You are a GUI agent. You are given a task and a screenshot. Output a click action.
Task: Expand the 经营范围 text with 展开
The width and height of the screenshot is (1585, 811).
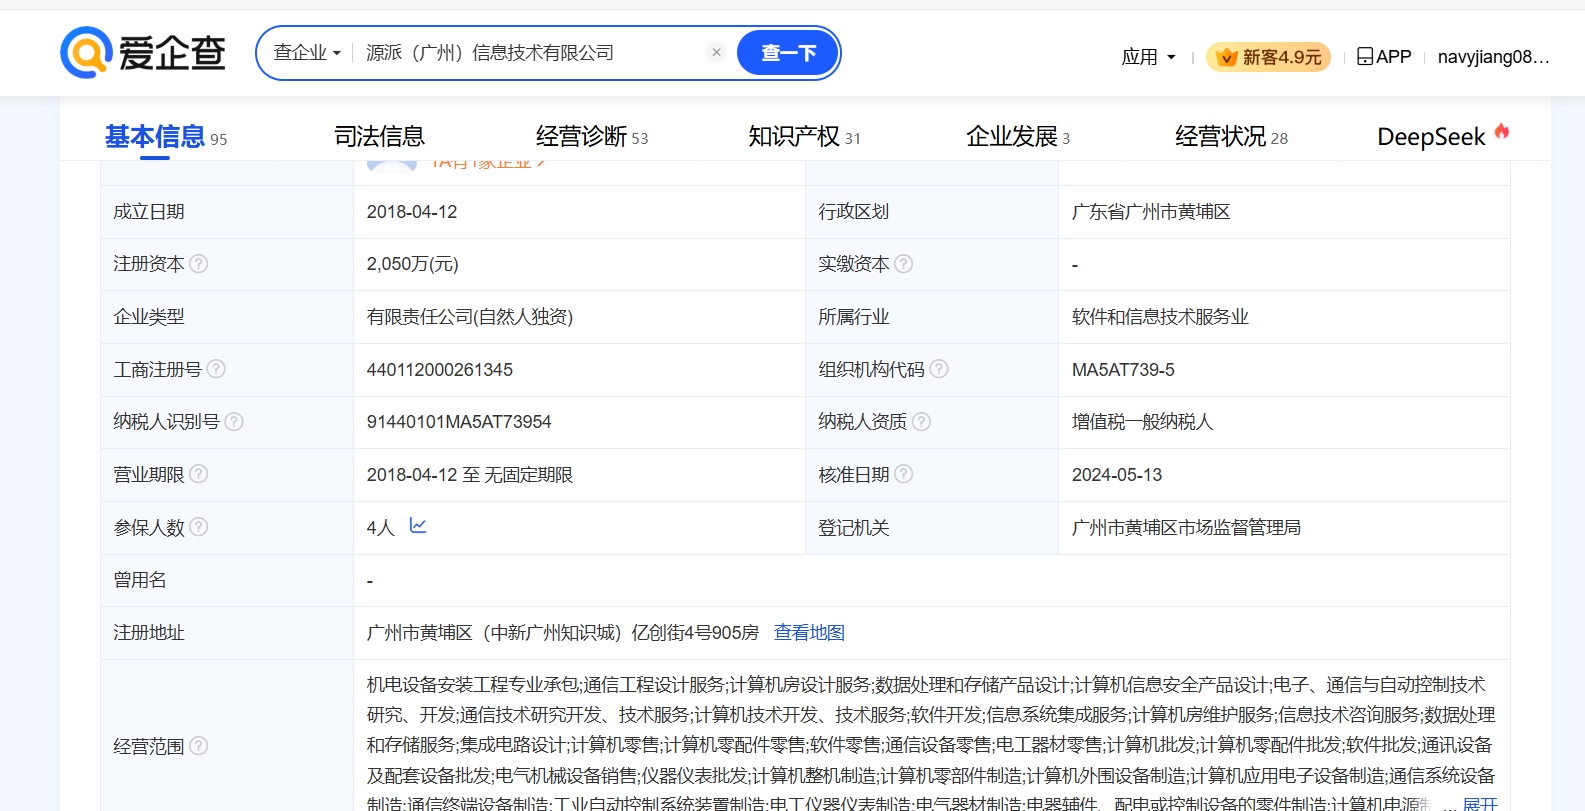1480,805
